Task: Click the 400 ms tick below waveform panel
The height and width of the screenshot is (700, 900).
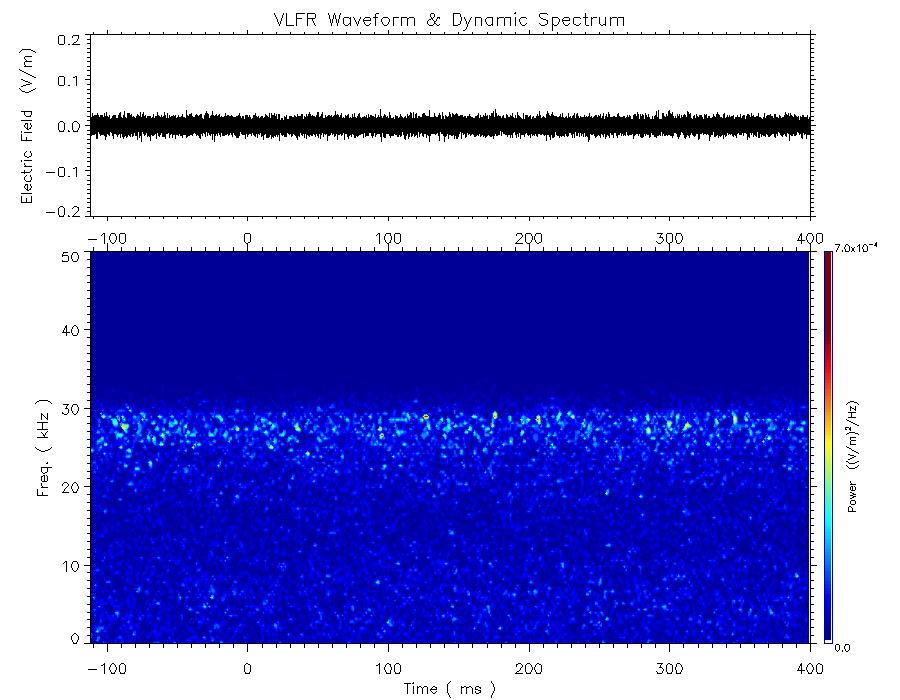Action: [808, 238]
